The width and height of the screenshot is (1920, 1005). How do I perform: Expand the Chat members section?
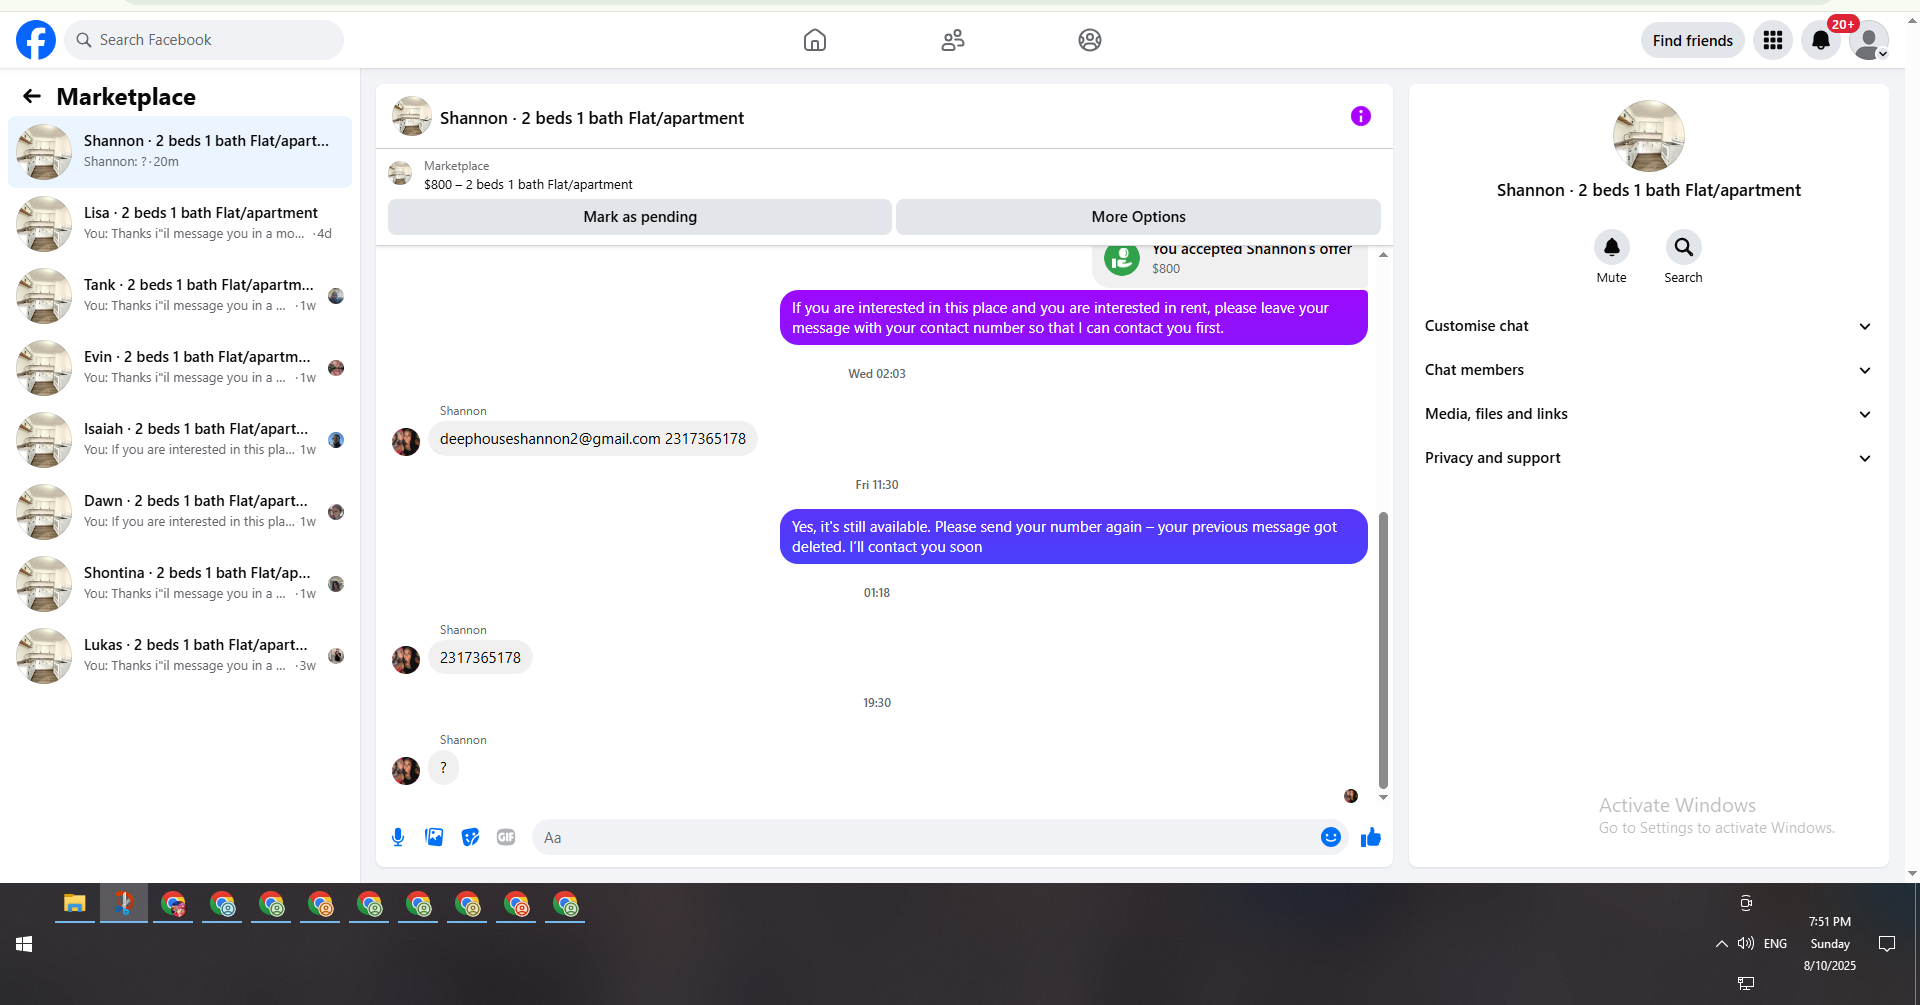pyautogui.click(x=1648, y=370)
